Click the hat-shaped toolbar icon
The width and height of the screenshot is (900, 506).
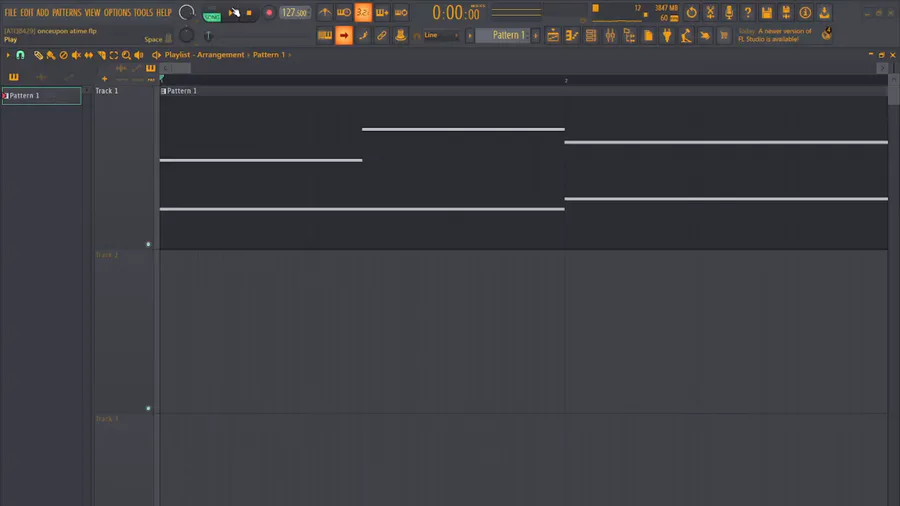pyautogui.click(x=401, y=36)
